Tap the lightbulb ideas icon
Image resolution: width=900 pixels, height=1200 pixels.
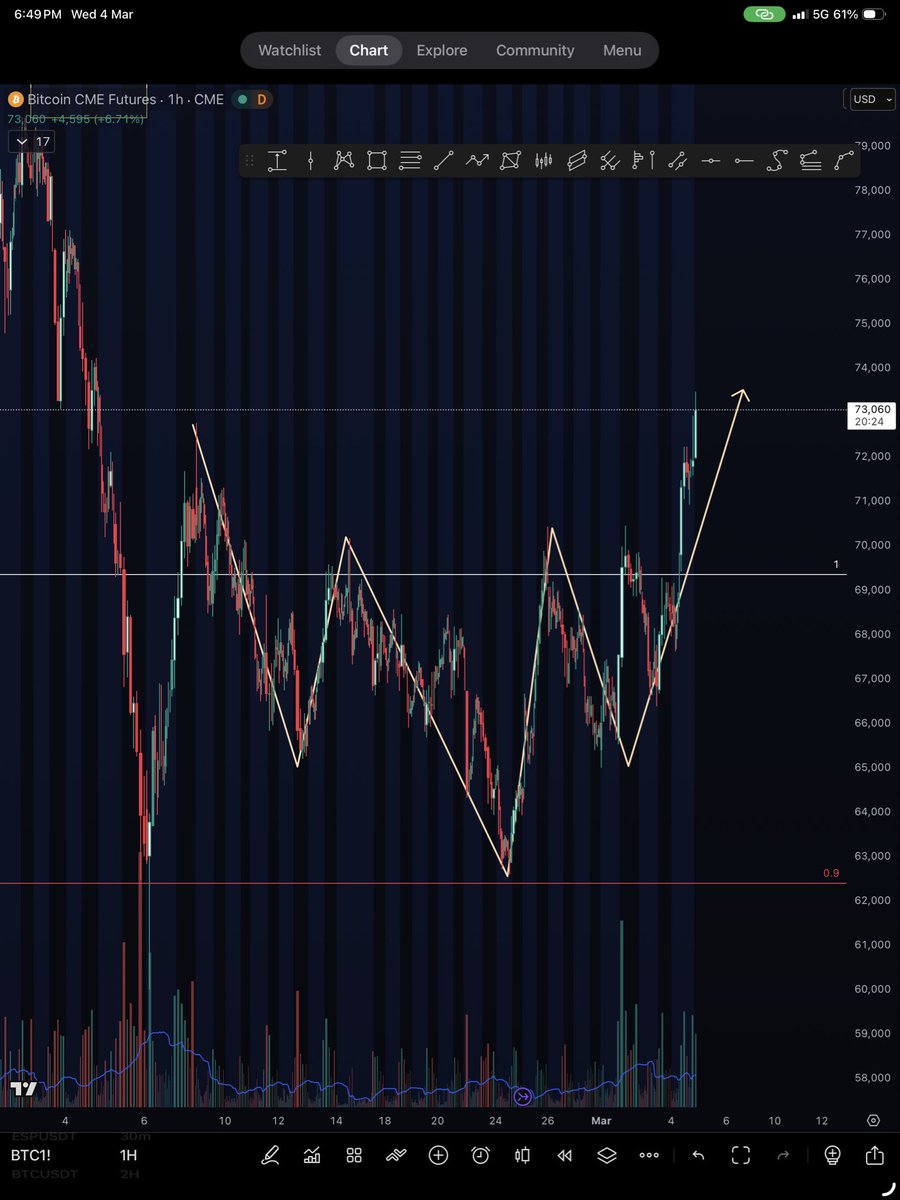point(832,1155)
